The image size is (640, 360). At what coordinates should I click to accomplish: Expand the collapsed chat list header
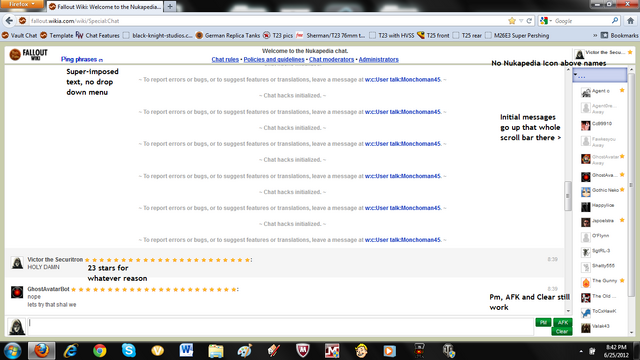tap(600, 76)
